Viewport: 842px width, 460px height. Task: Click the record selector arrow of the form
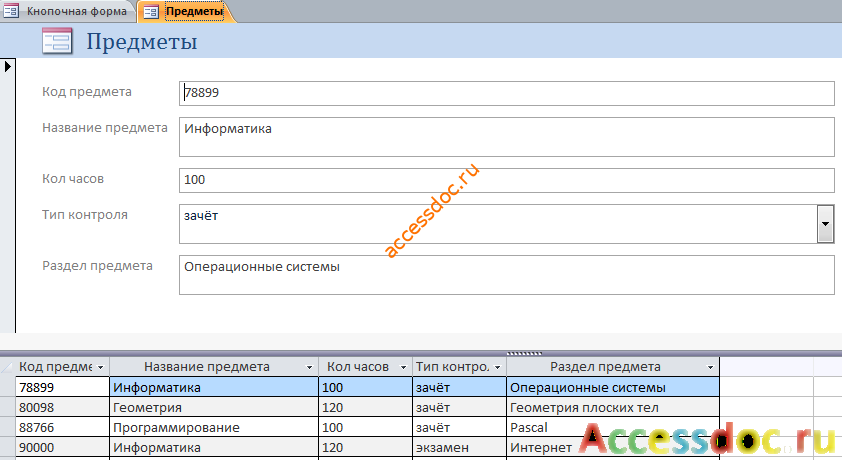point(8,67)
